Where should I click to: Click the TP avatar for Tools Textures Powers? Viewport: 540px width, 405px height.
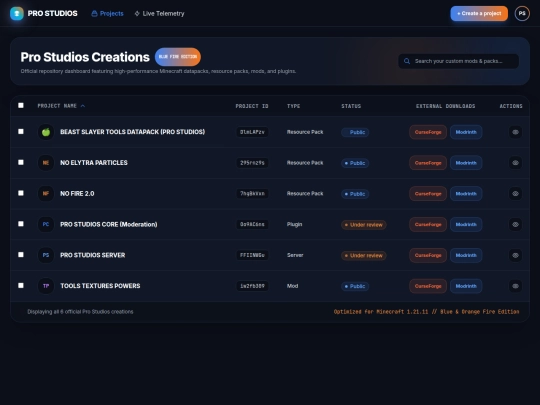pos(46,286)
